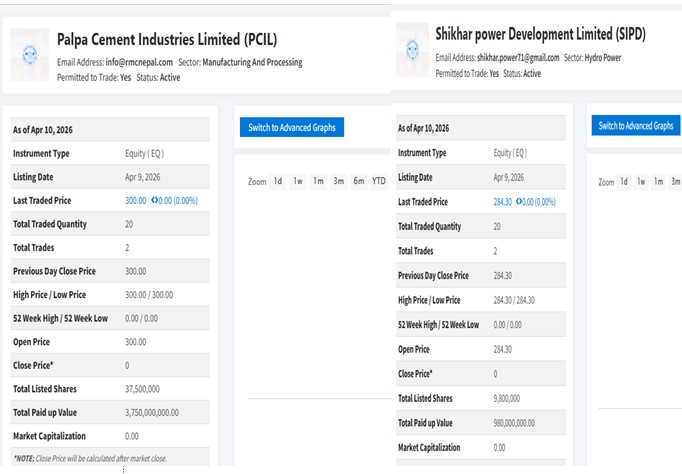The width and height of the screenshot is (682, 474).
Task: Set Palpa Cement chart zoom to 3m
Action: click(x=339, y=181)
